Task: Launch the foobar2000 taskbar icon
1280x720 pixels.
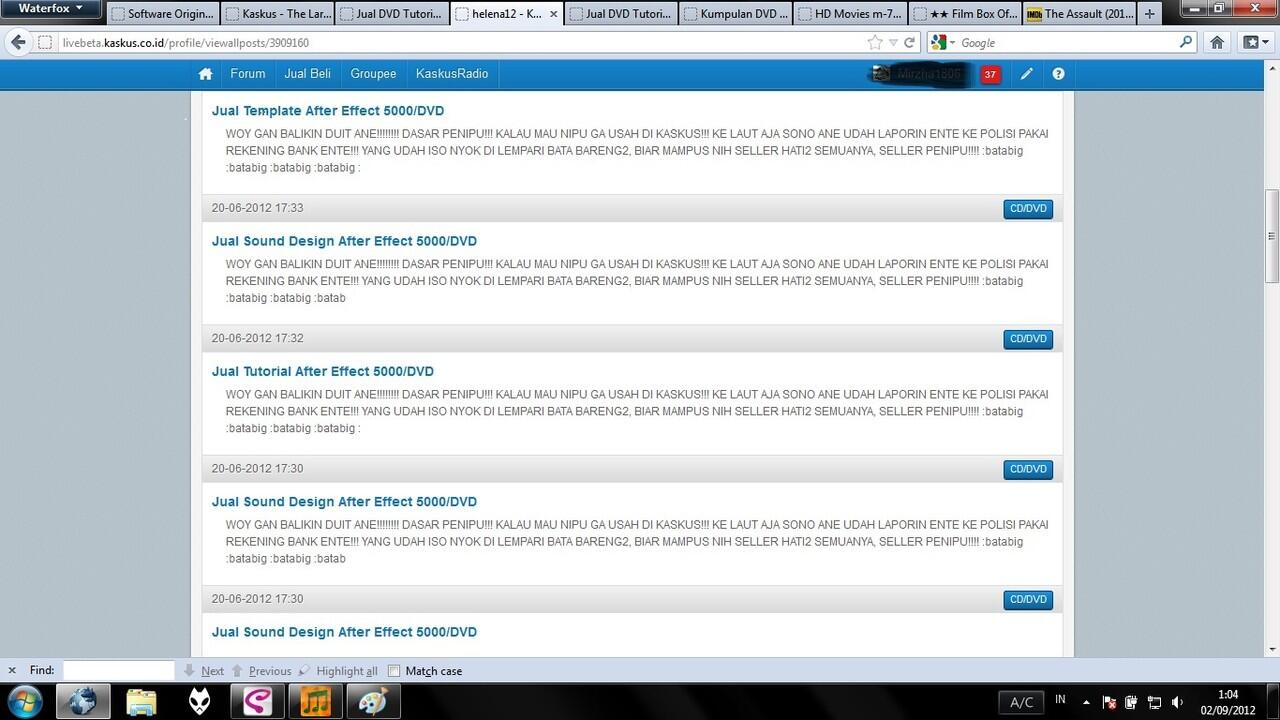Action: point(199,702)
